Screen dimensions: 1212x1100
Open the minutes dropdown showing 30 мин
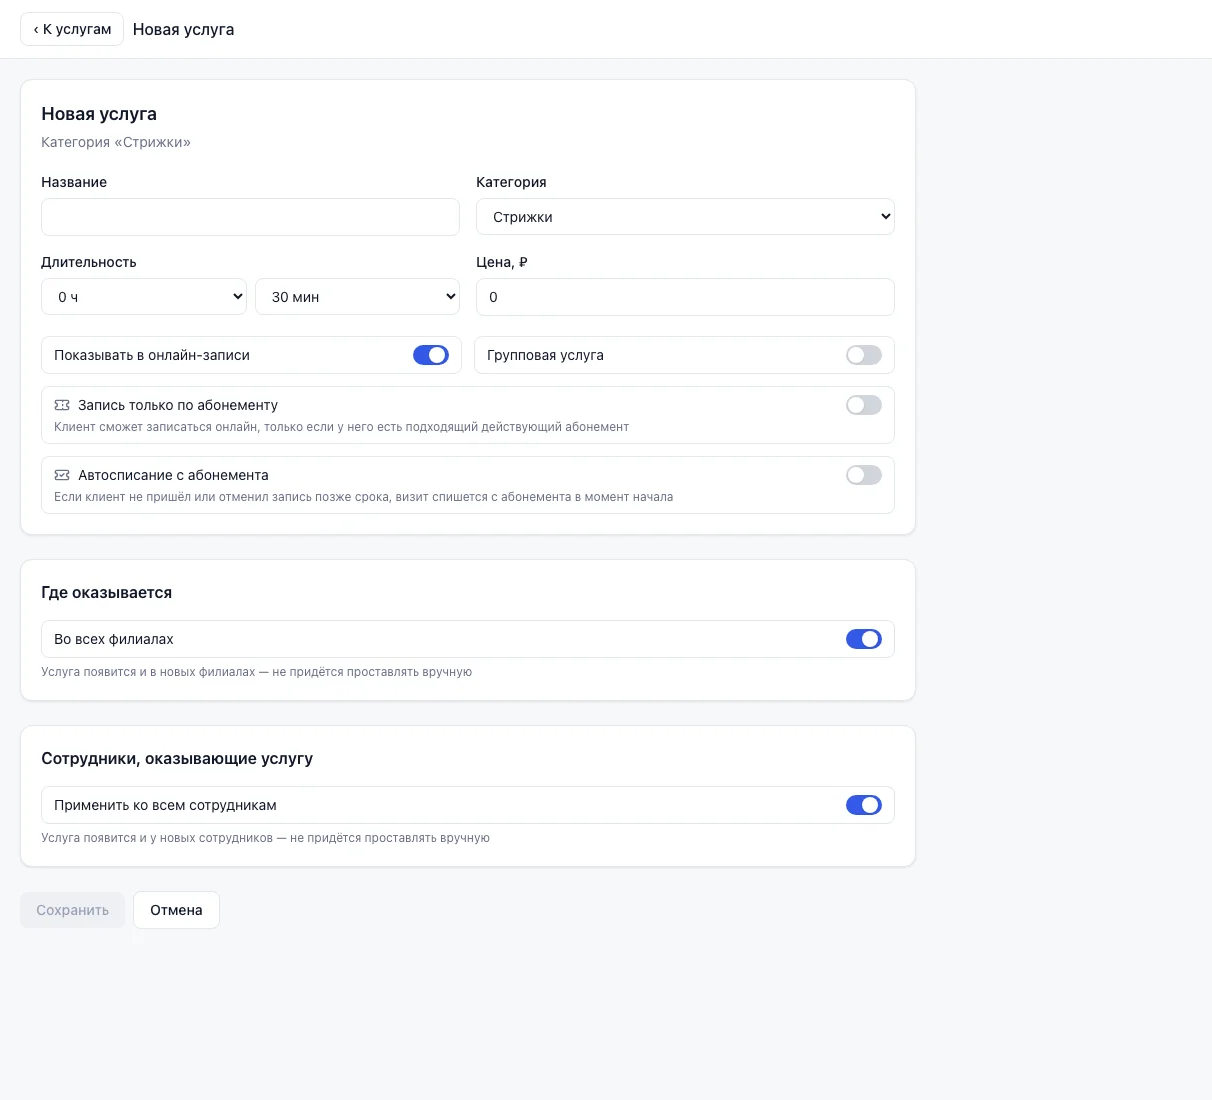[x=357, y=297]
